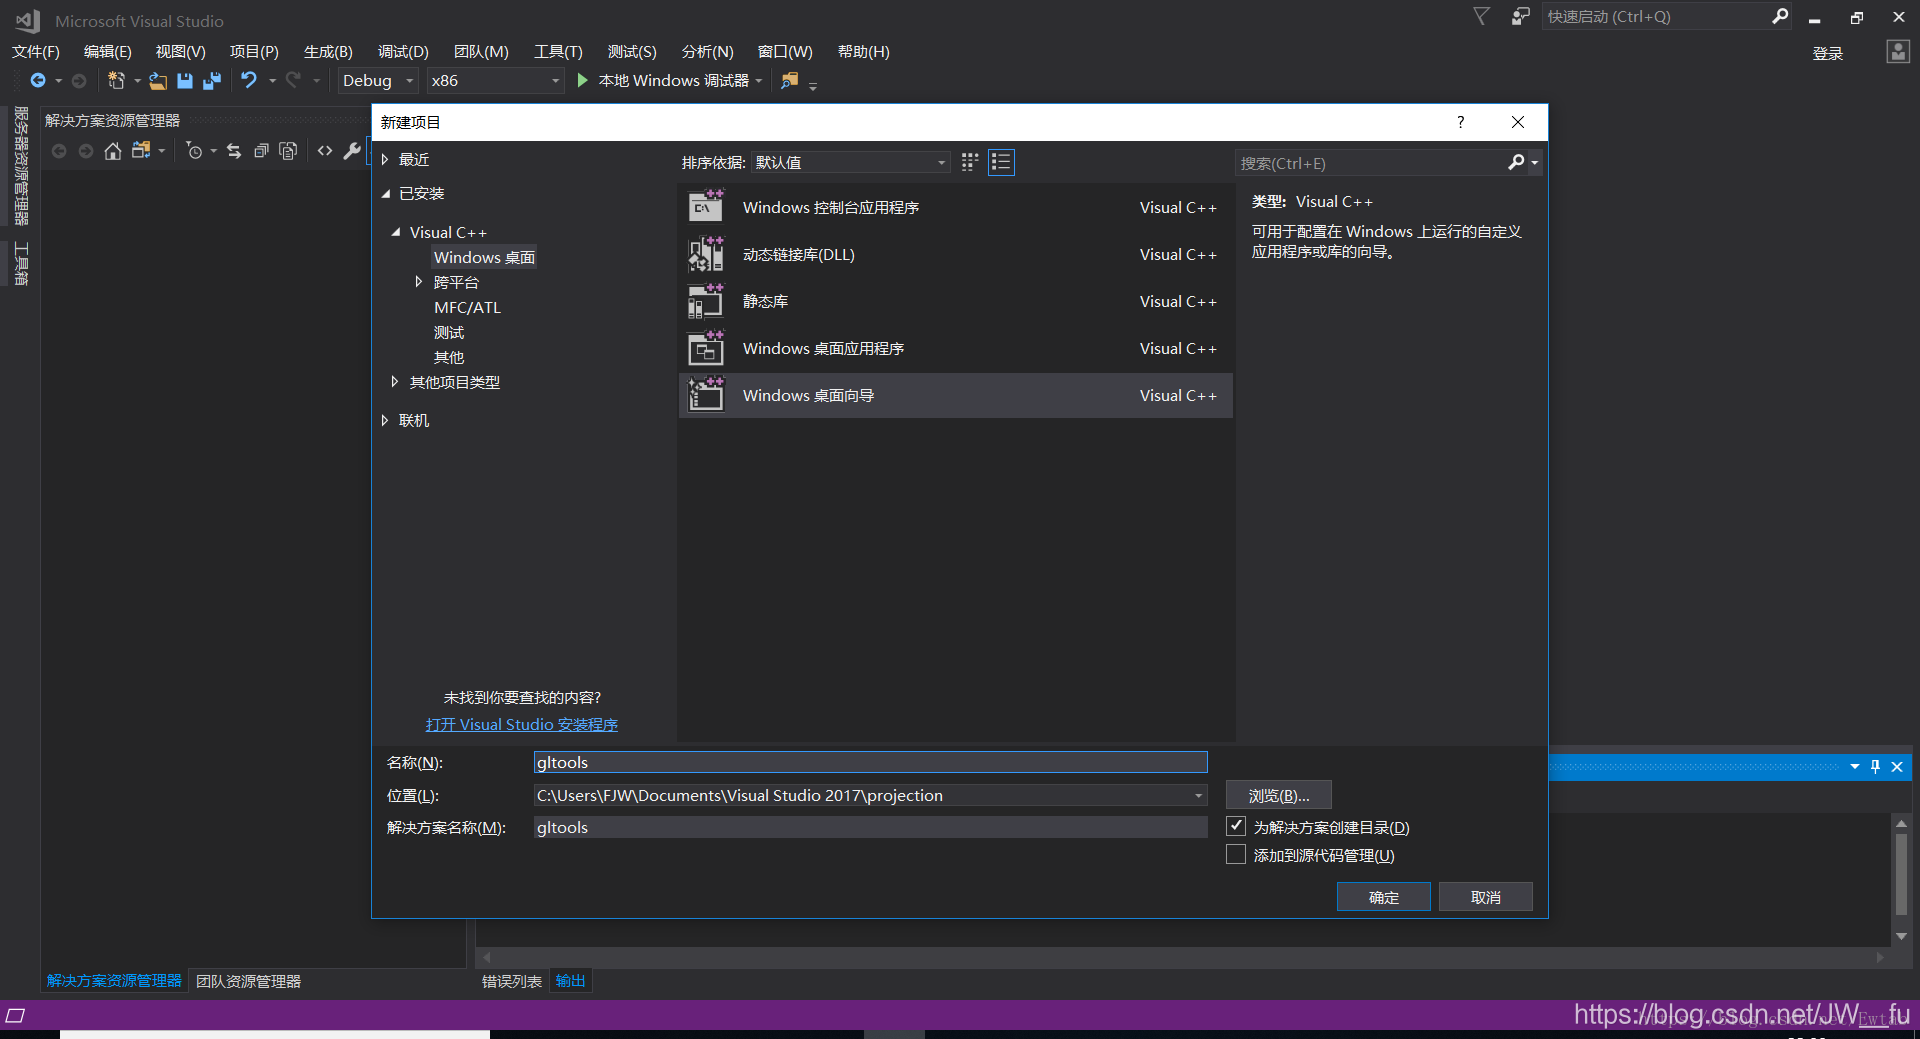
Task: Open the x86 platform dropdown
Action: point(495,81)
